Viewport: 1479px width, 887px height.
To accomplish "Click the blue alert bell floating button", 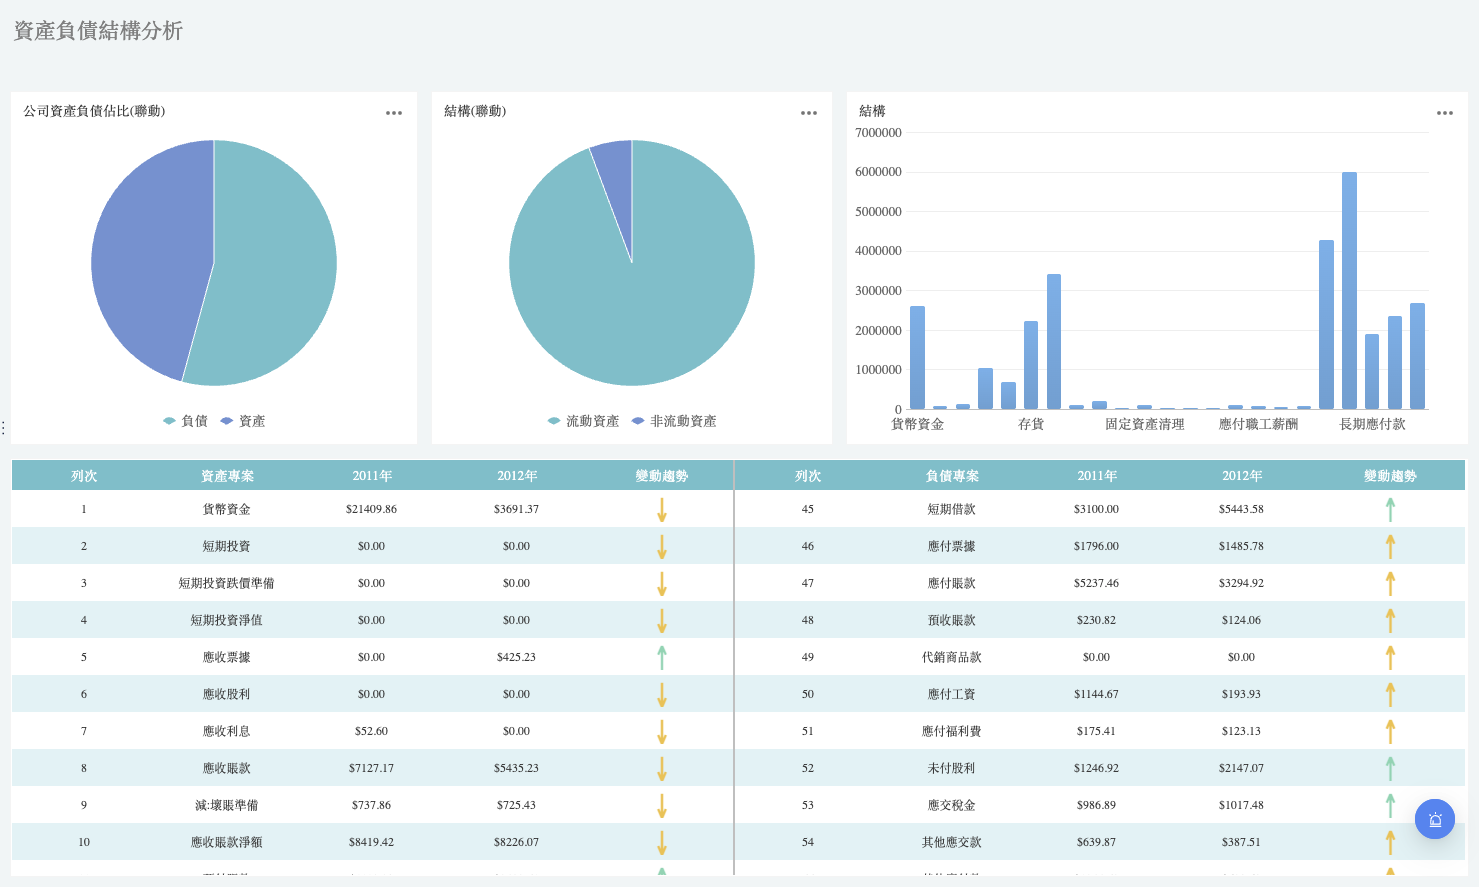I will [1435, 820].
